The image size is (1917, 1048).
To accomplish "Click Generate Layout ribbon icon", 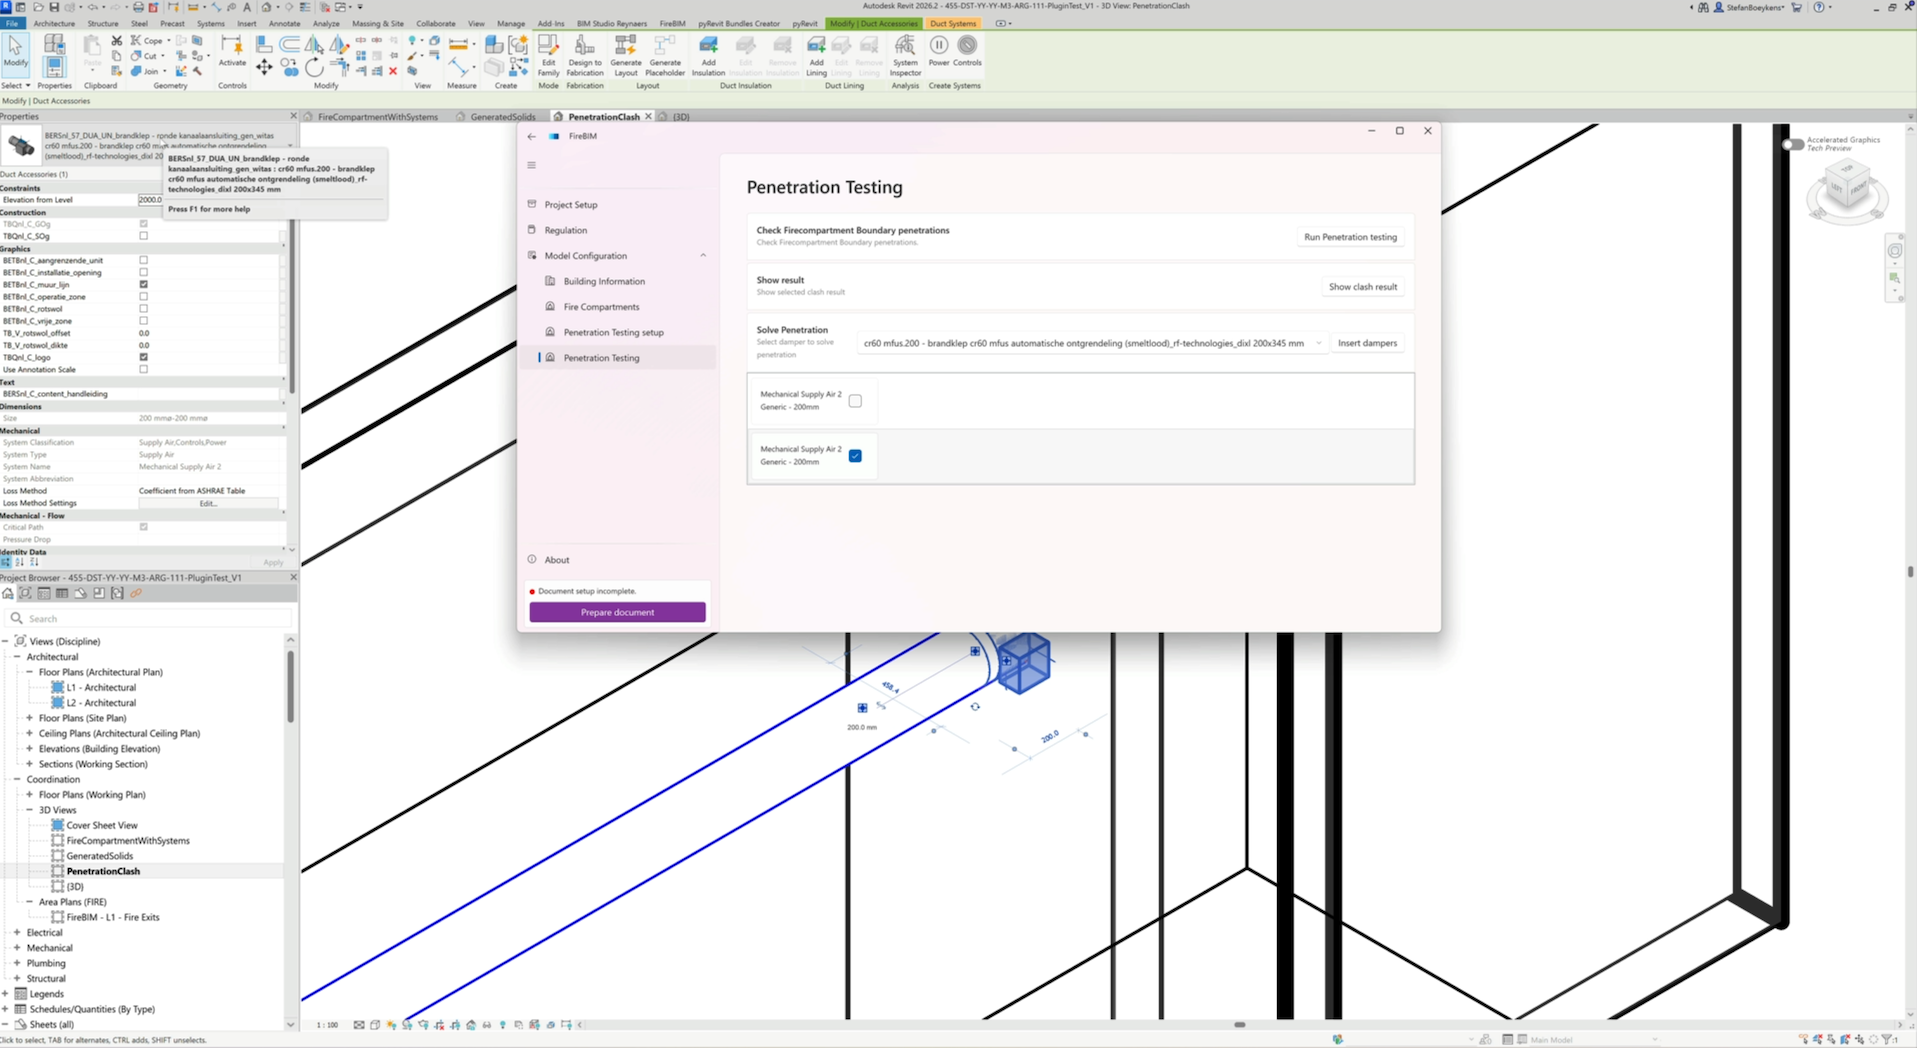I will pyautogui.click(x=626, y=55).
